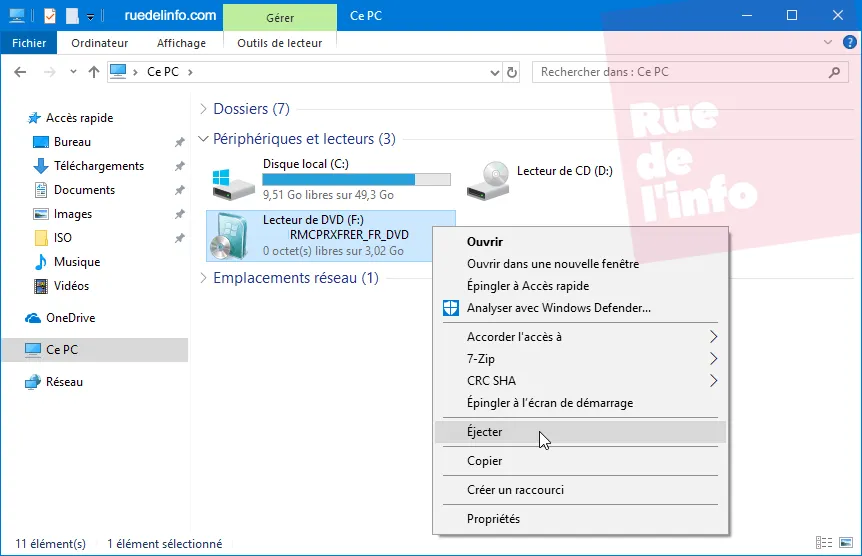
Task: Open Téléchargements in the navigation pane
Action: (x=98, y=166)
